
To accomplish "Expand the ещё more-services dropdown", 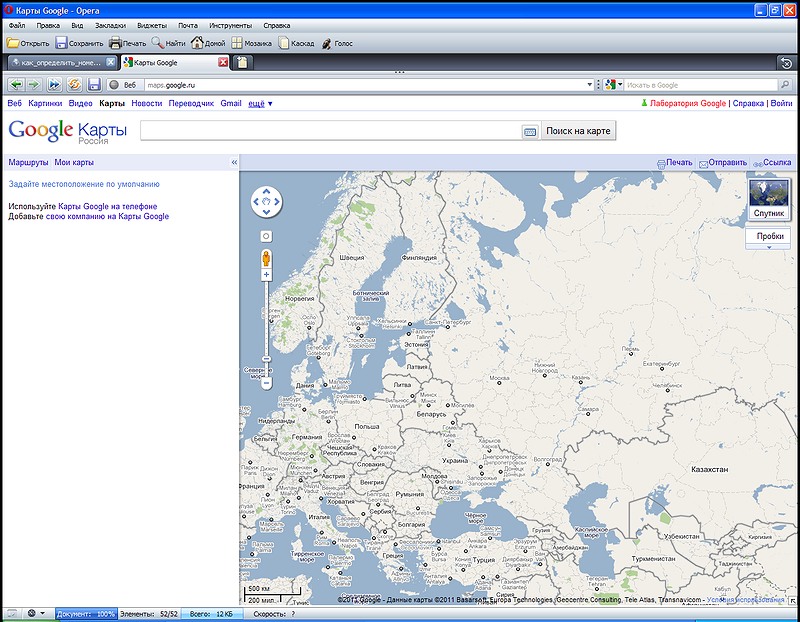I will [x=260, y=103].
